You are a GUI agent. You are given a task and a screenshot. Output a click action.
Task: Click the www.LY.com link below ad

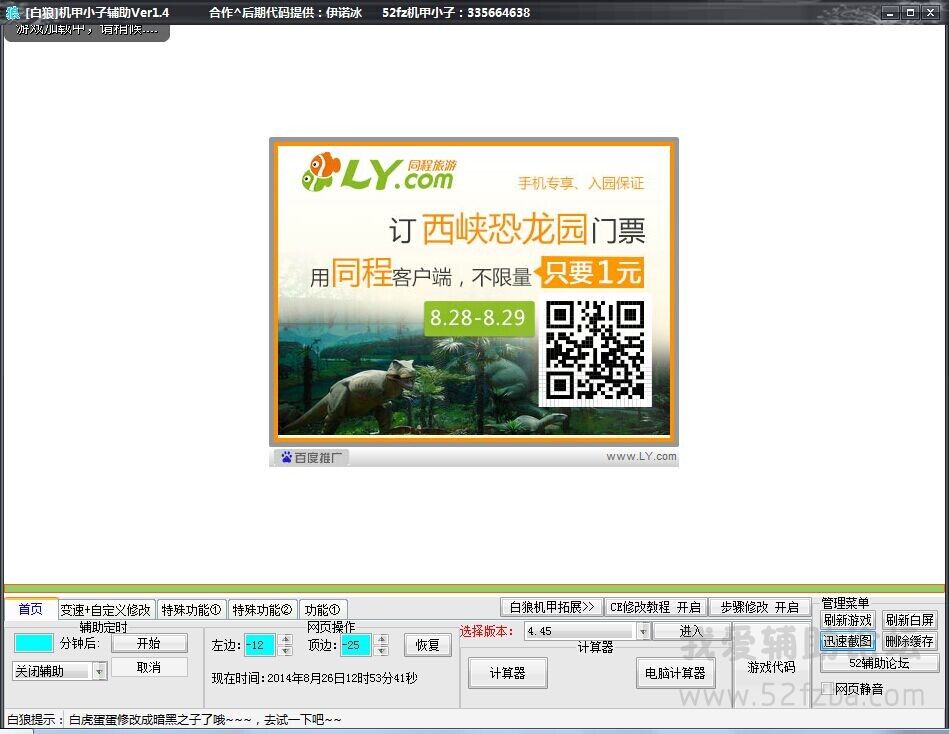[x=641, y=456]
